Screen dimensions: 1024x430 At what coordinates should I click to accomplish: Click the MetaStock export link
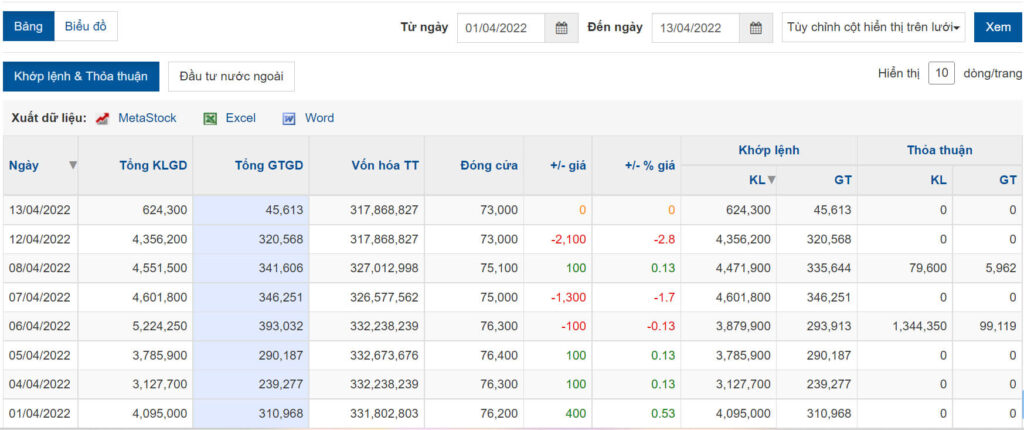pos(147,118)
